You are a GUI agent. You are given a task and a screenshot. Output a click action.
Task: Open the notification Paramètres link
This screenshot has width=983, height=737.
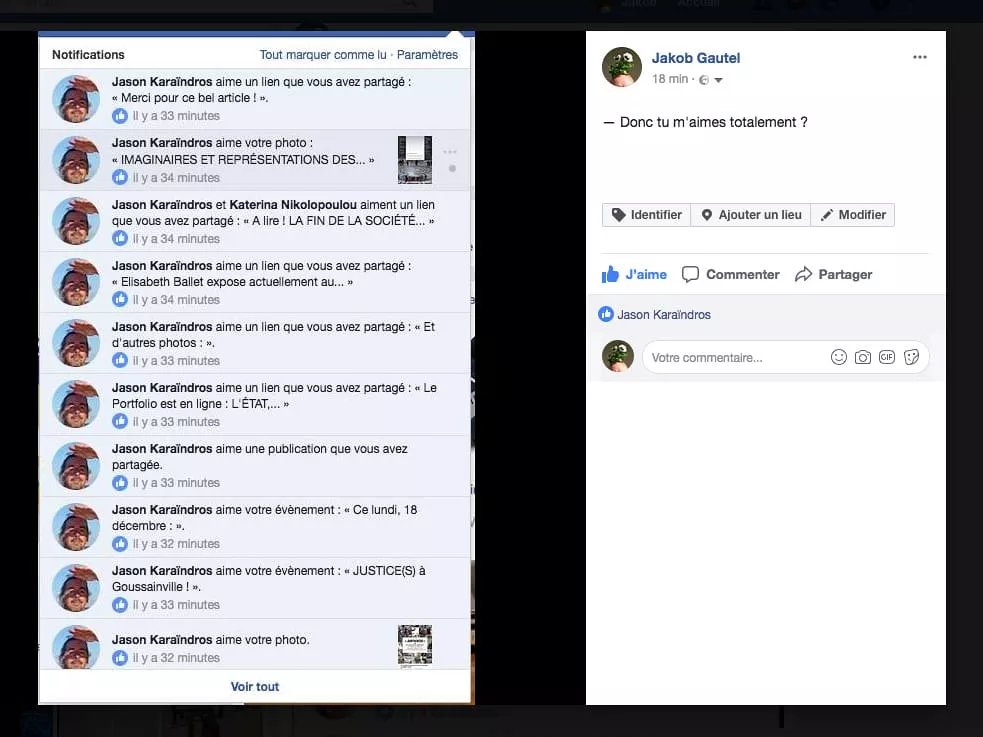[428, 55]
